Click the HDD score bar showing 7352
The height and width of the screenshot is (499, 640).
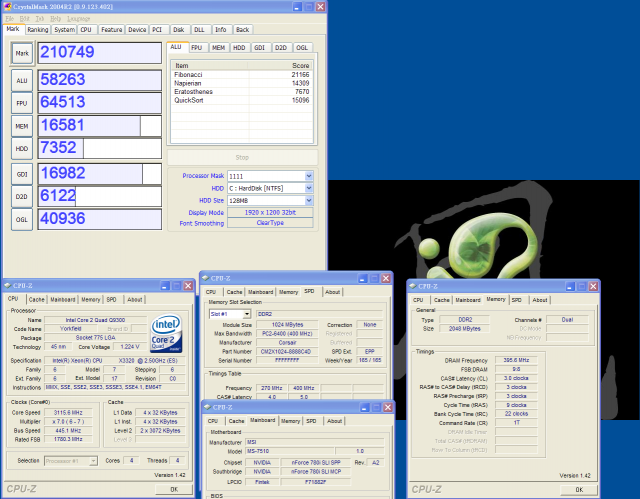tap(100, 148)
